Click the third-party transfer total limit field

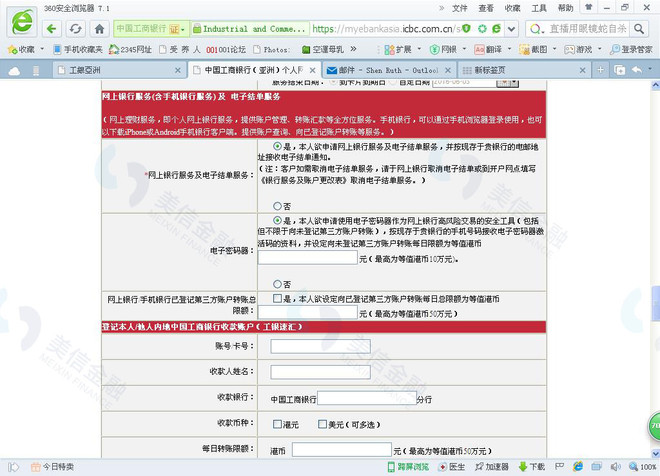coord(308,312)
